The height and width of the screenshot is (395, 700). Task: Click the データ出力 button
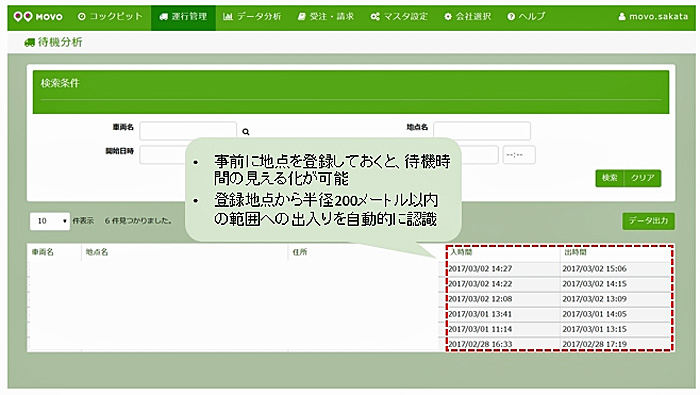coord(648,221)
